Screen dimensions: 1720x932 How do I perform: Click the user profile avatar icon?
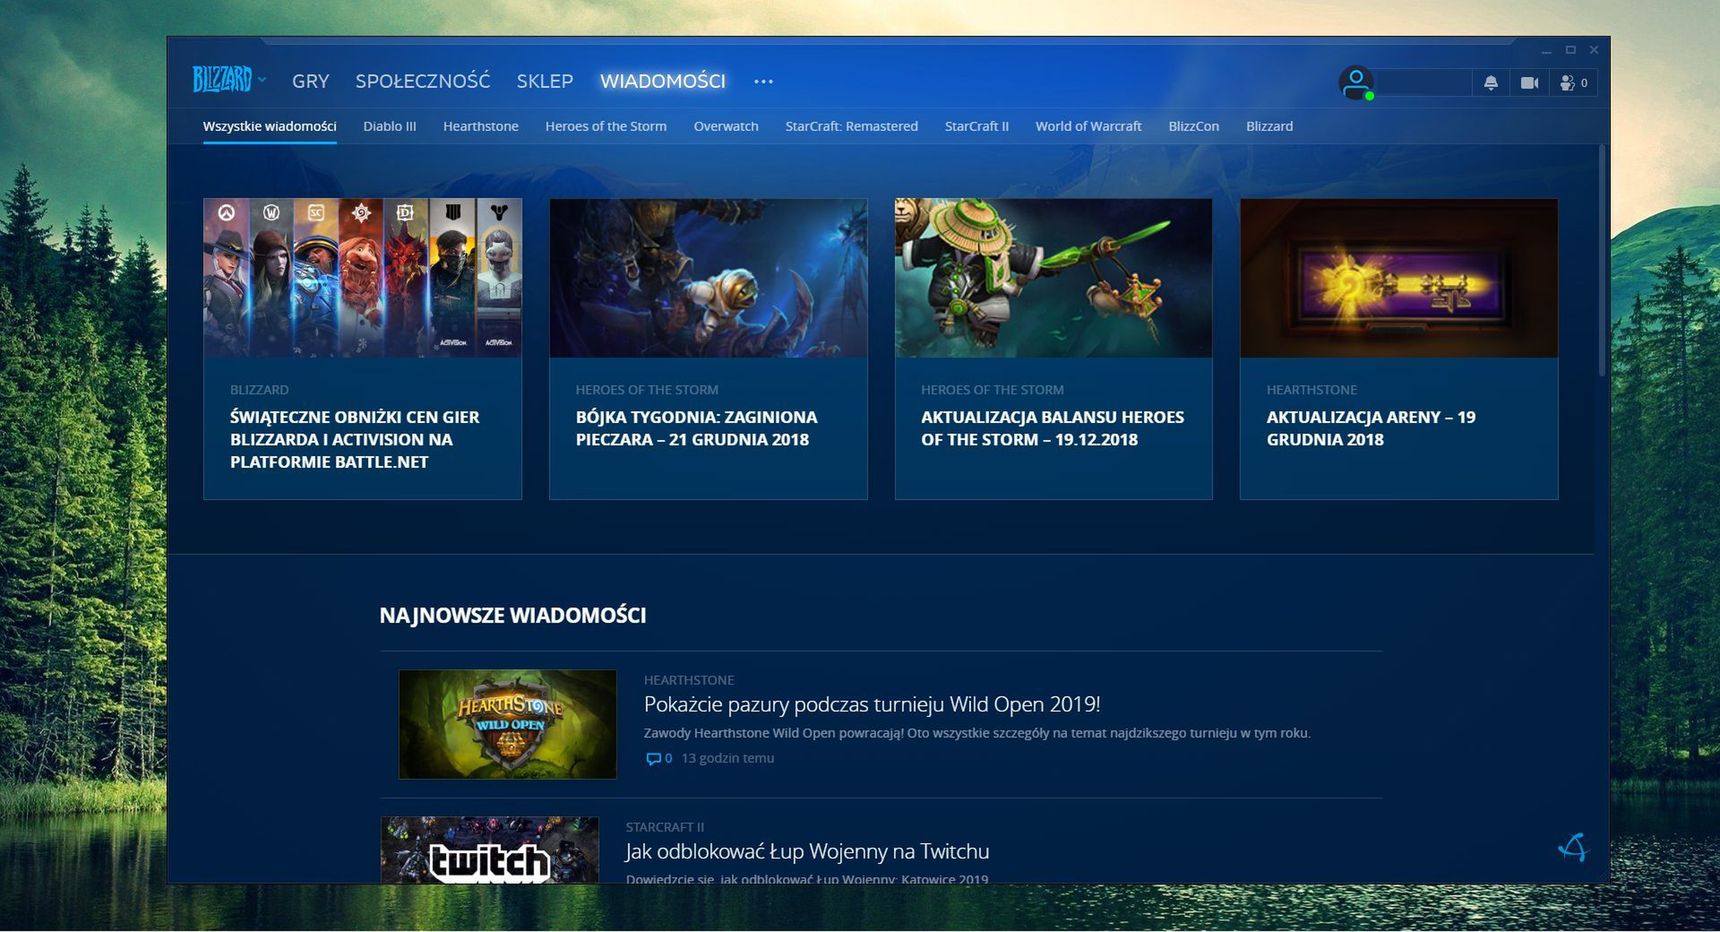1356,82
